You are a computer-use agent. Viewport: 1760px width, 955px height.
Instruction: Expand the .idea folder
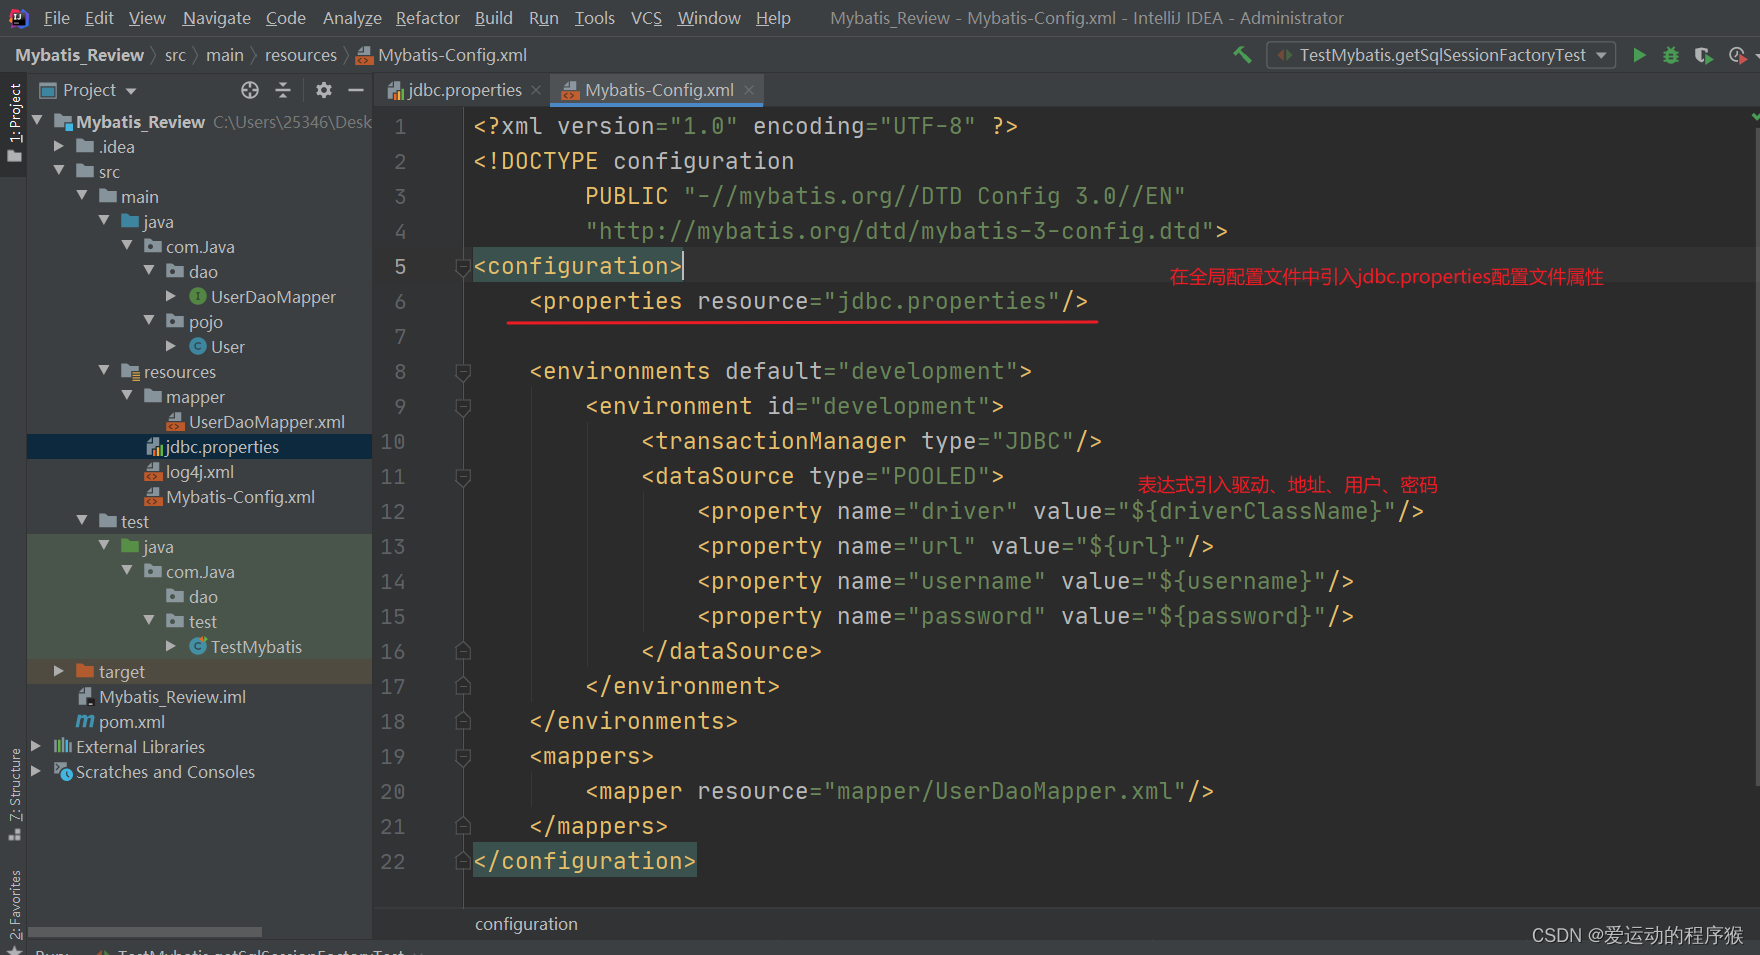(x=58, y=147)
